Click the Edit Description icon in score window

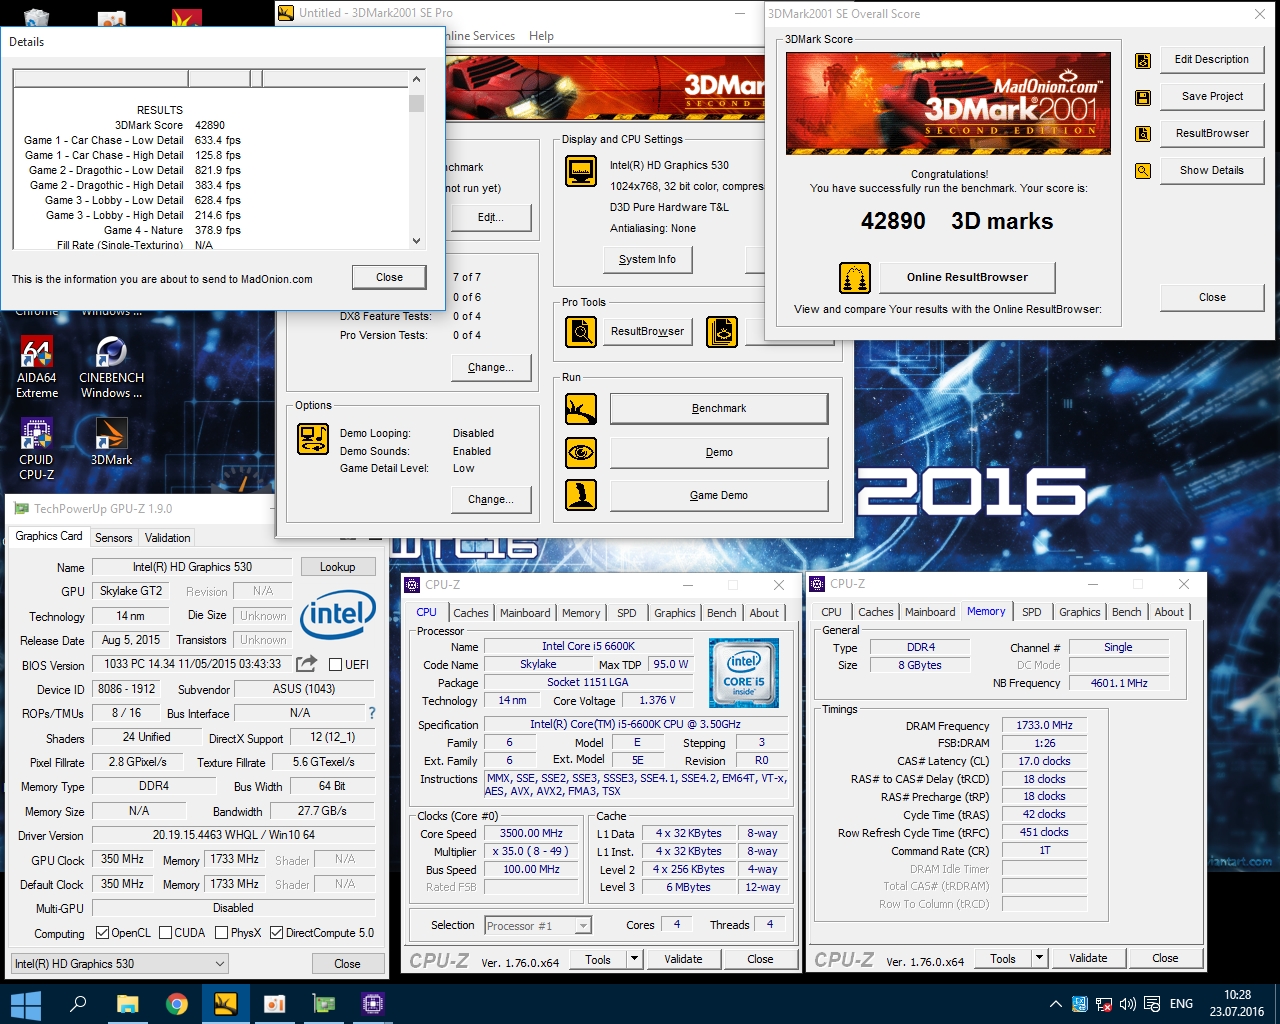pos(1143,61)
